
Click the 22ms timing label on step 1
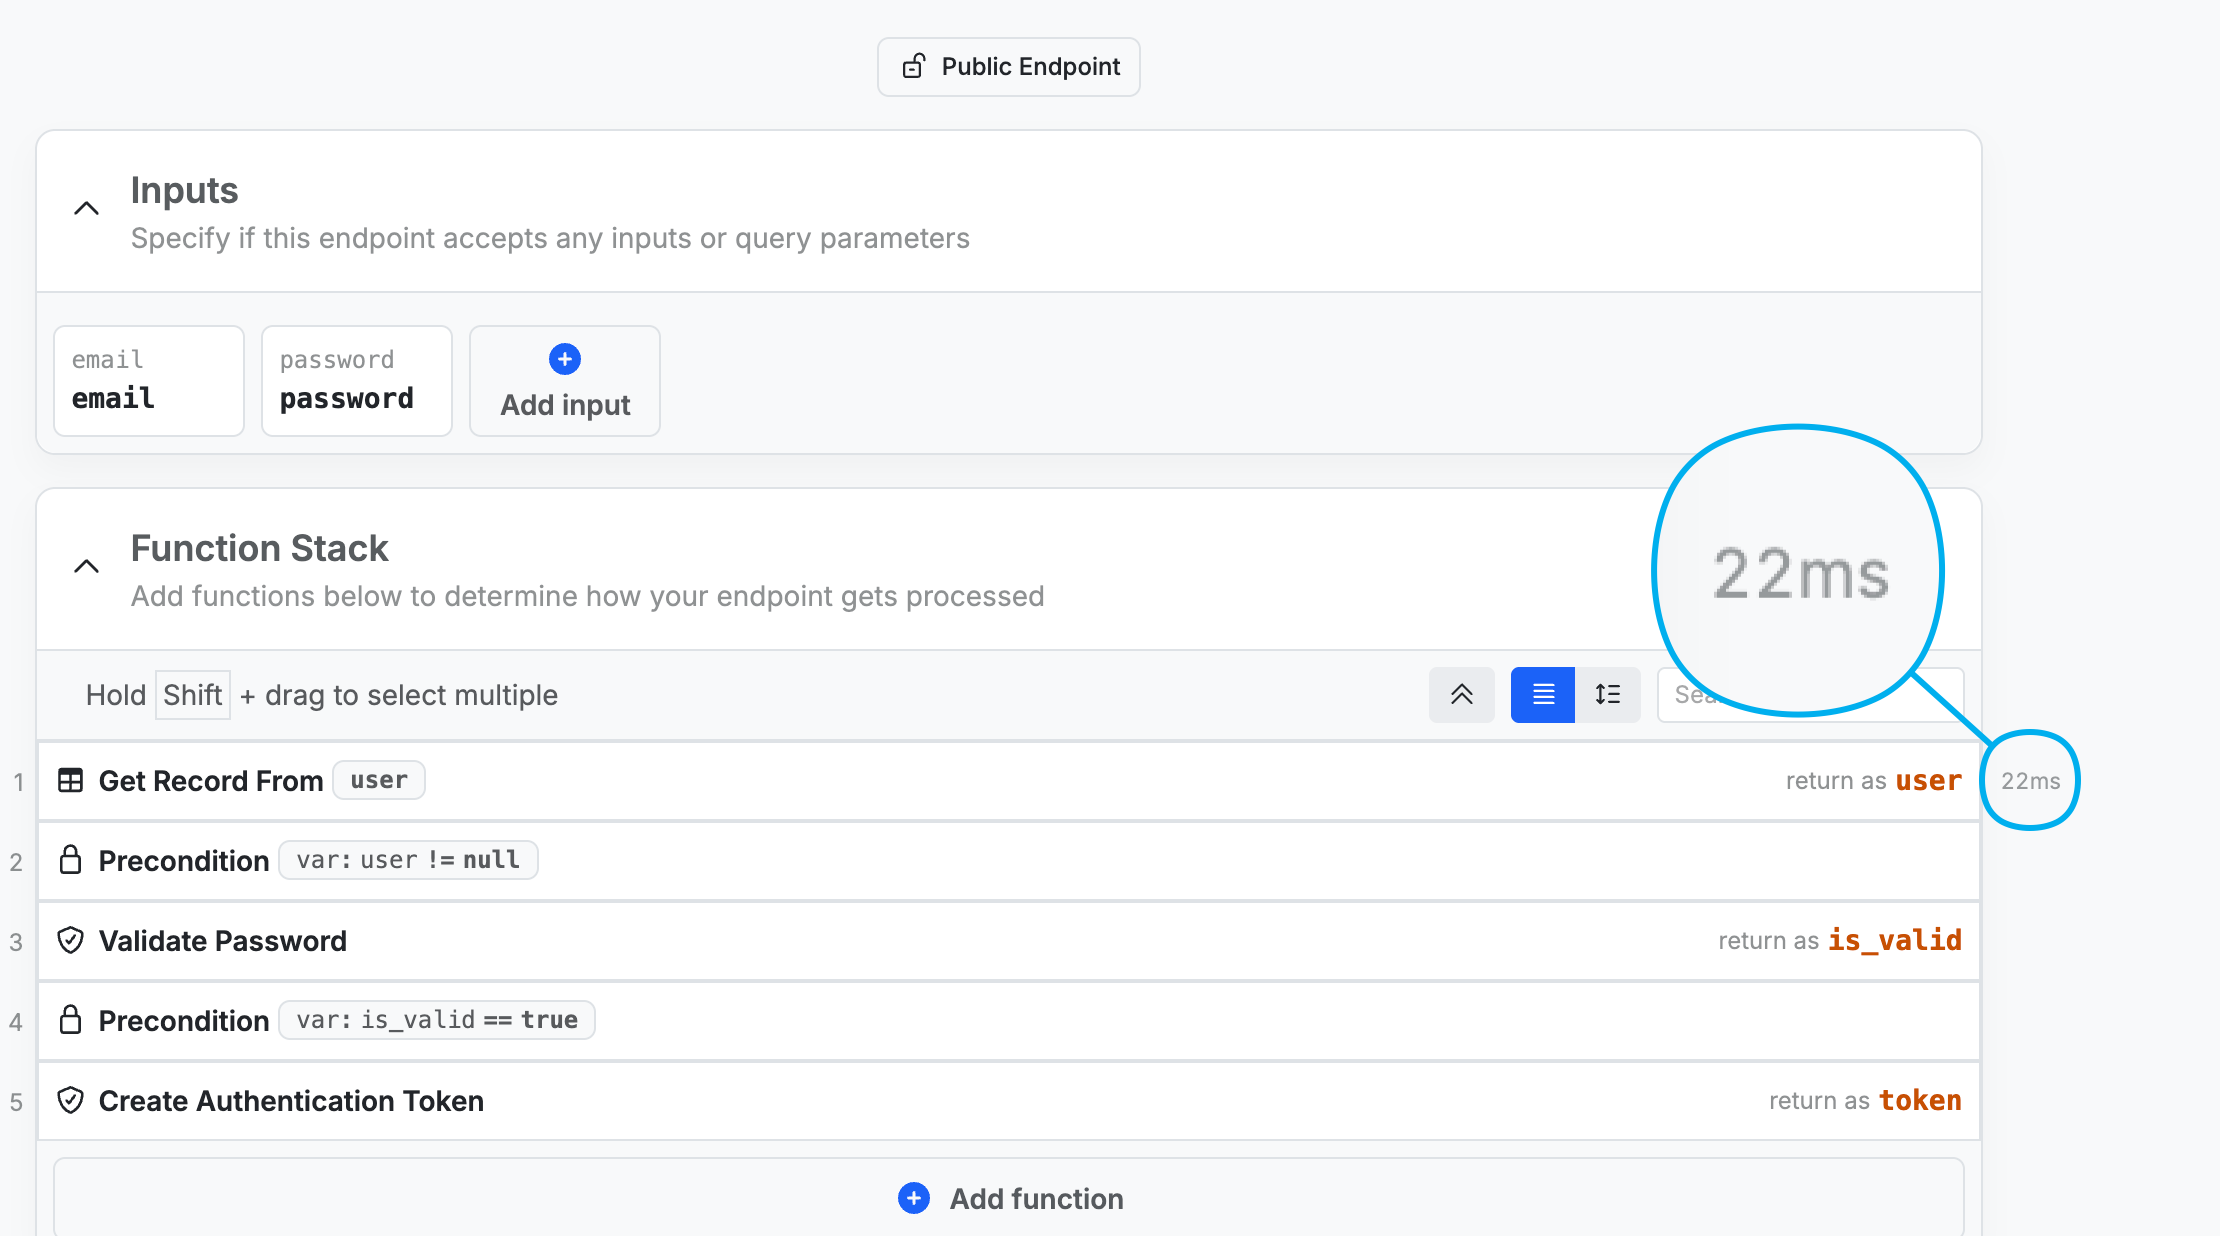point(2030,781)
